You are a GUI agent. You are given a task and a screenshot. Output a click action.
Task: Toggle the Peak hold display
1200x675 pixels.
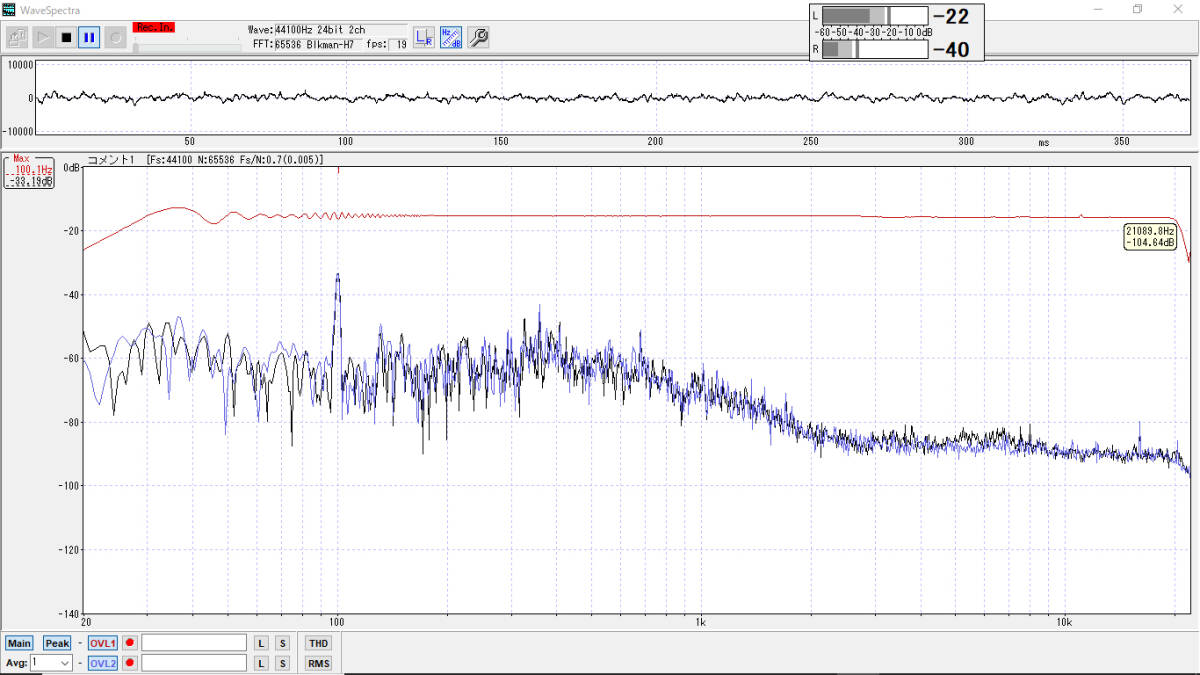point(57,643)
